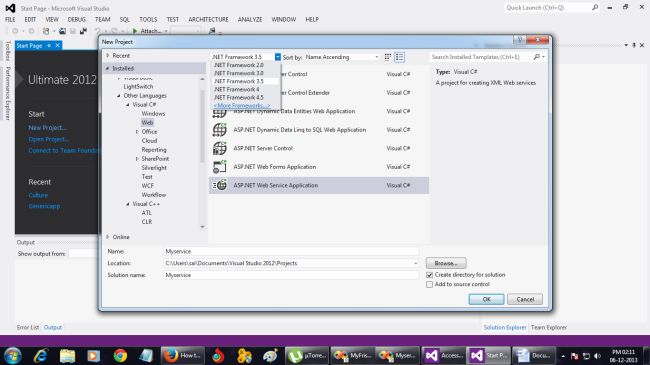Screen dimensions: 650x365
Task: Click ASP.NET Dynamic Data Linq to SQL icon
Action: click(219, 130)
